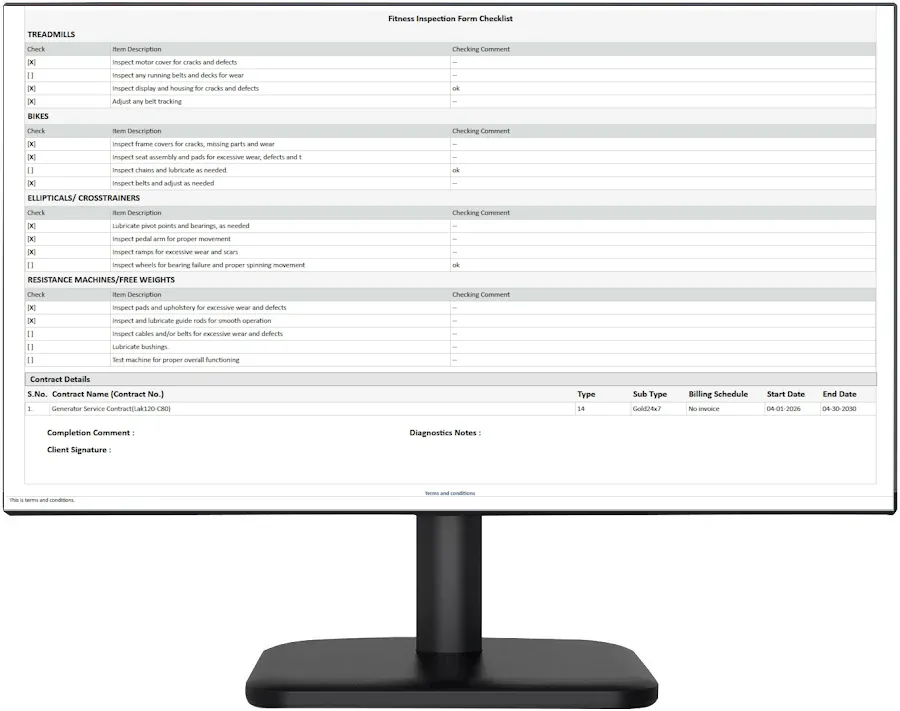Toggle checkbox for 'Inspect motor cover for cracks'
The height and width of the screenshot is (711, 900).
click(32, 63)
